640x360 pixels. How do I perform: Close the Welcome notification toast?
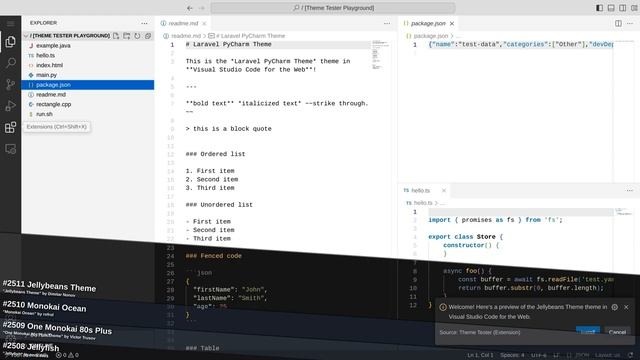[627, 307]
